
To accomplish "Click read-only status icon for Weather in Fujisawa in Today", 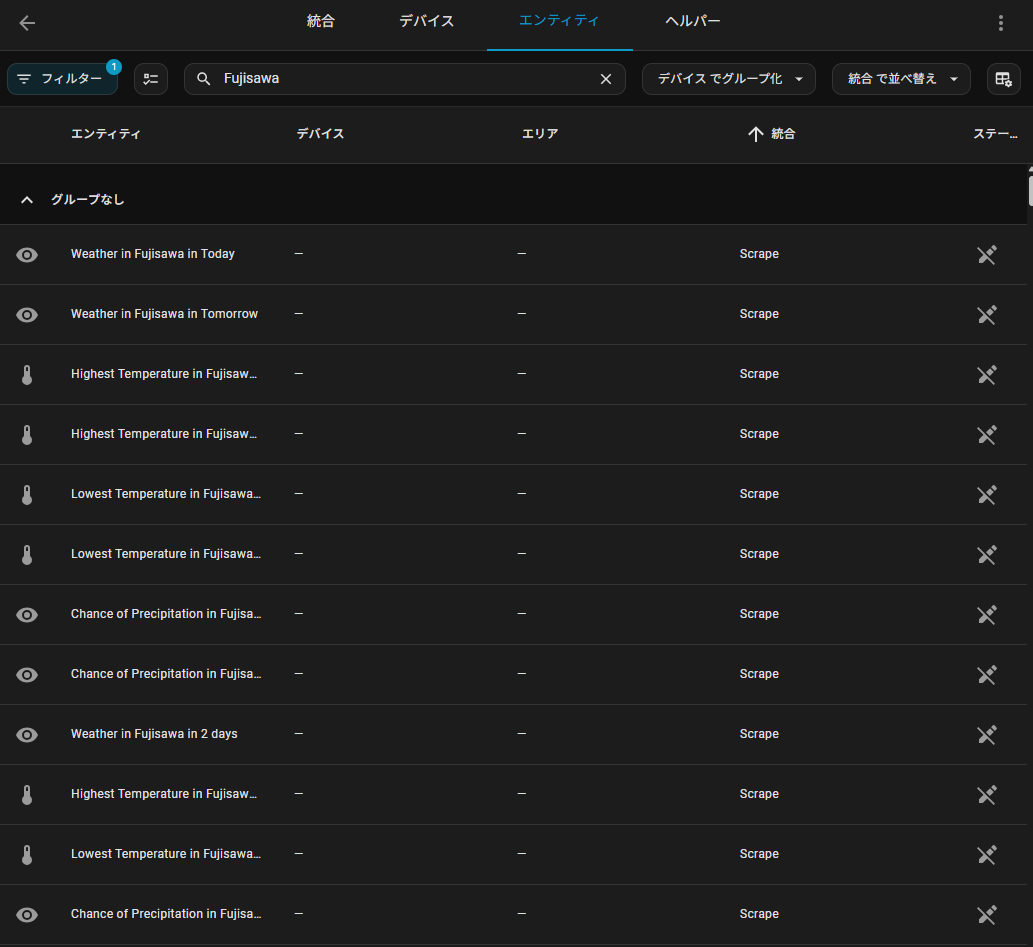I will [x=987, y=255].
